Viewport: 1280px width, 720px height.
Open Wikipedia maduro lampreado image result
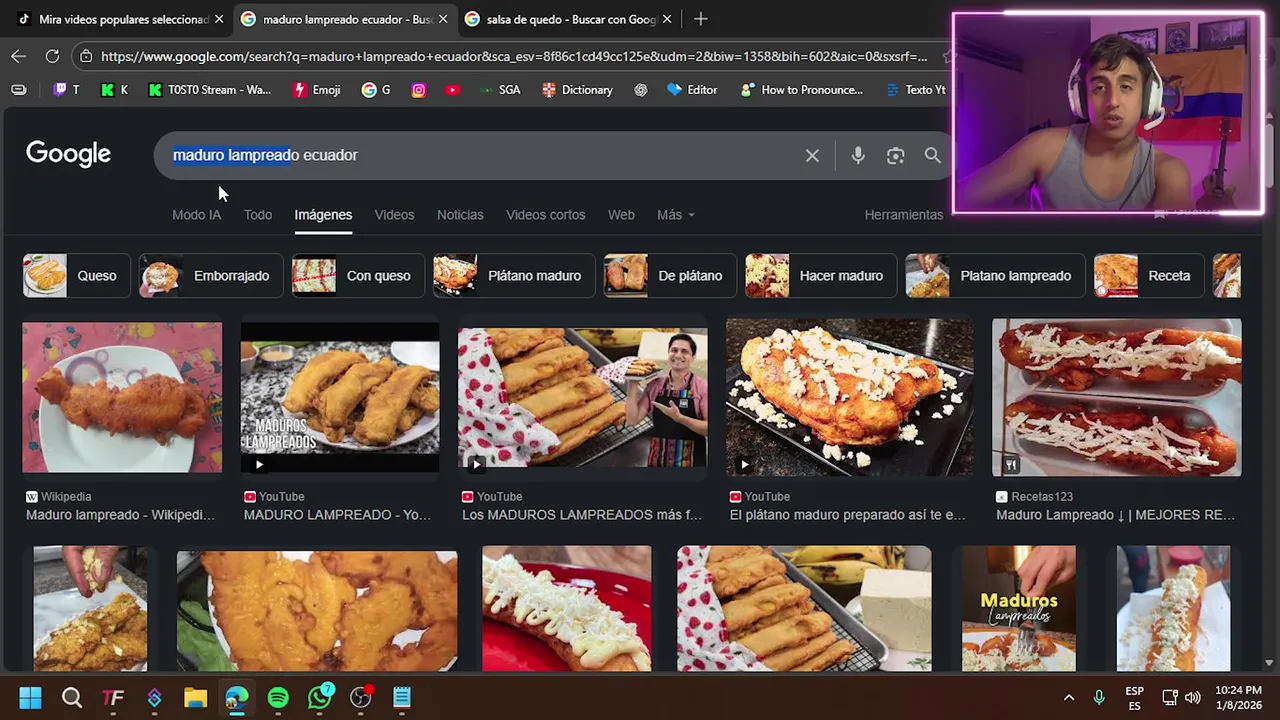122,397
